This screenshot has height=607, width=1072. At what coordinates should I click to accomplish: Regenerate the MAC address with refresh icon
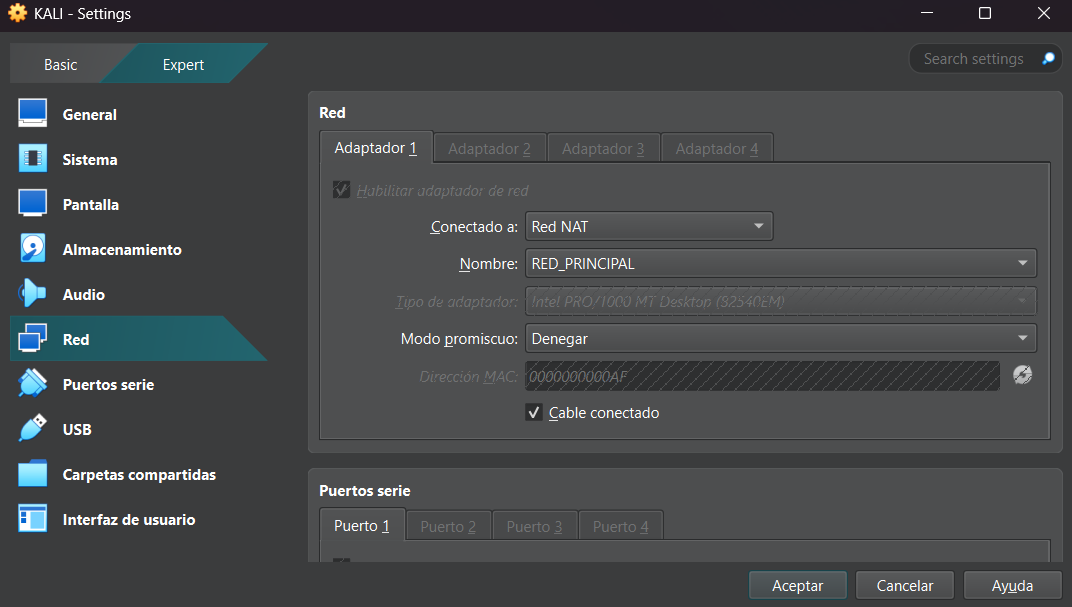[x=1021, y=375]
